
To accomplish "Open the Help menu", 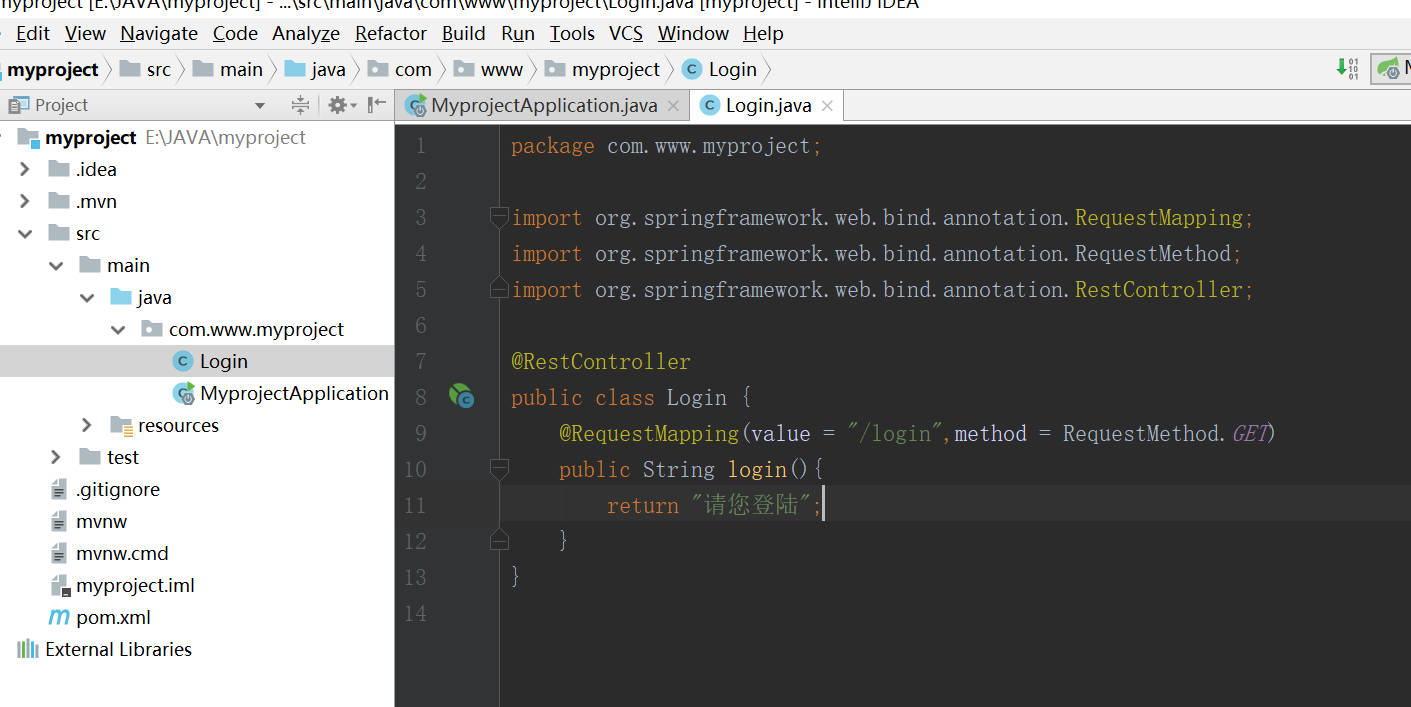I will pyautogui.click(x=763, y=33).
